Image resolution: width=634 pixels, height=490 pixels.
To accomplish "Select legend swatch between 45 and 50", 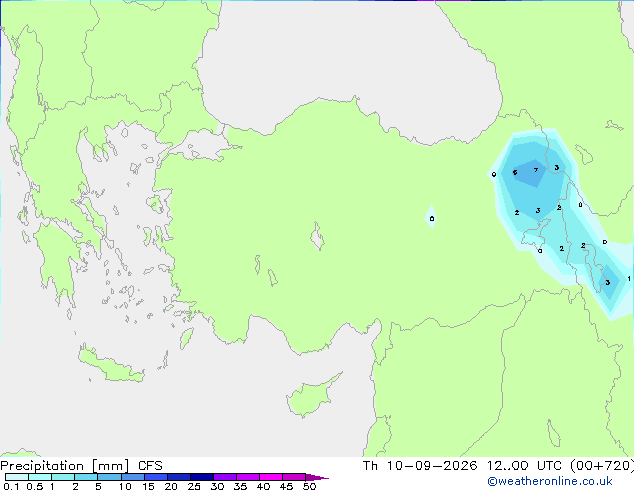I will point(294,477).
